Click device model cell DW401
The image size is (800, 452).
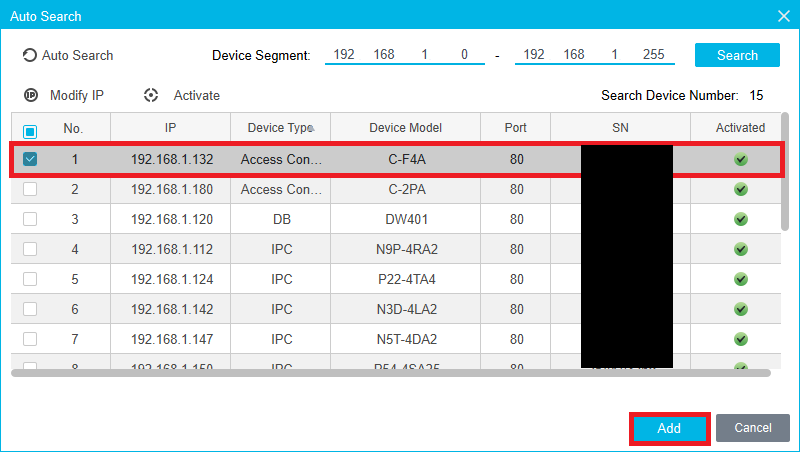[x=407, y=219]
